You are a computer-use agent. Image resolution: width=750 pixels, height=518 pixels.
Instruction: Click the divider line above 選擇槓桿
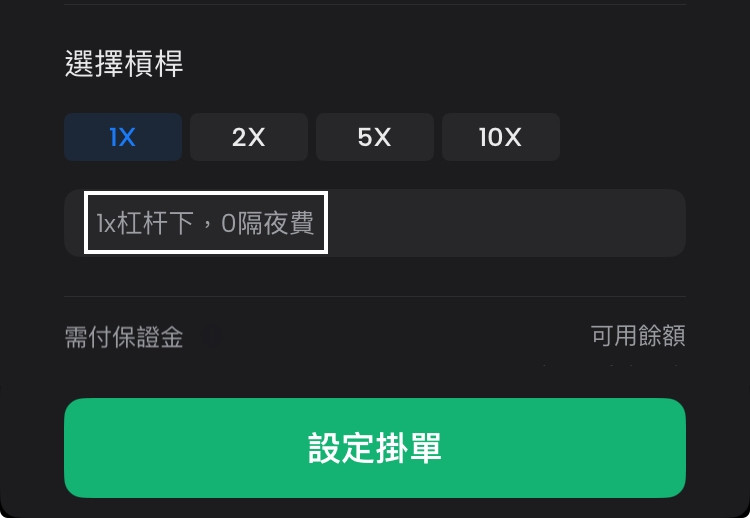point(375,4)
